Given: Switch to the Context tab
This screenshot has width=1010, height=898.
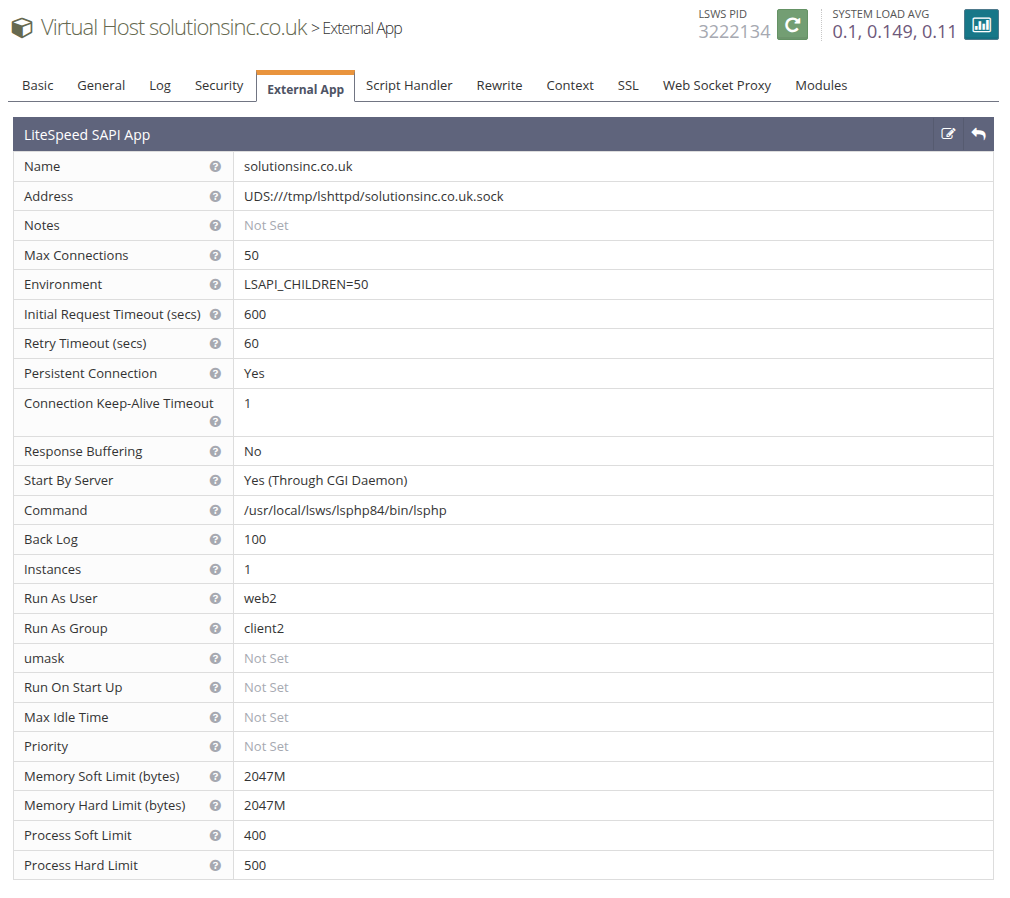Looking at the screenshot, I should [569, 86].
